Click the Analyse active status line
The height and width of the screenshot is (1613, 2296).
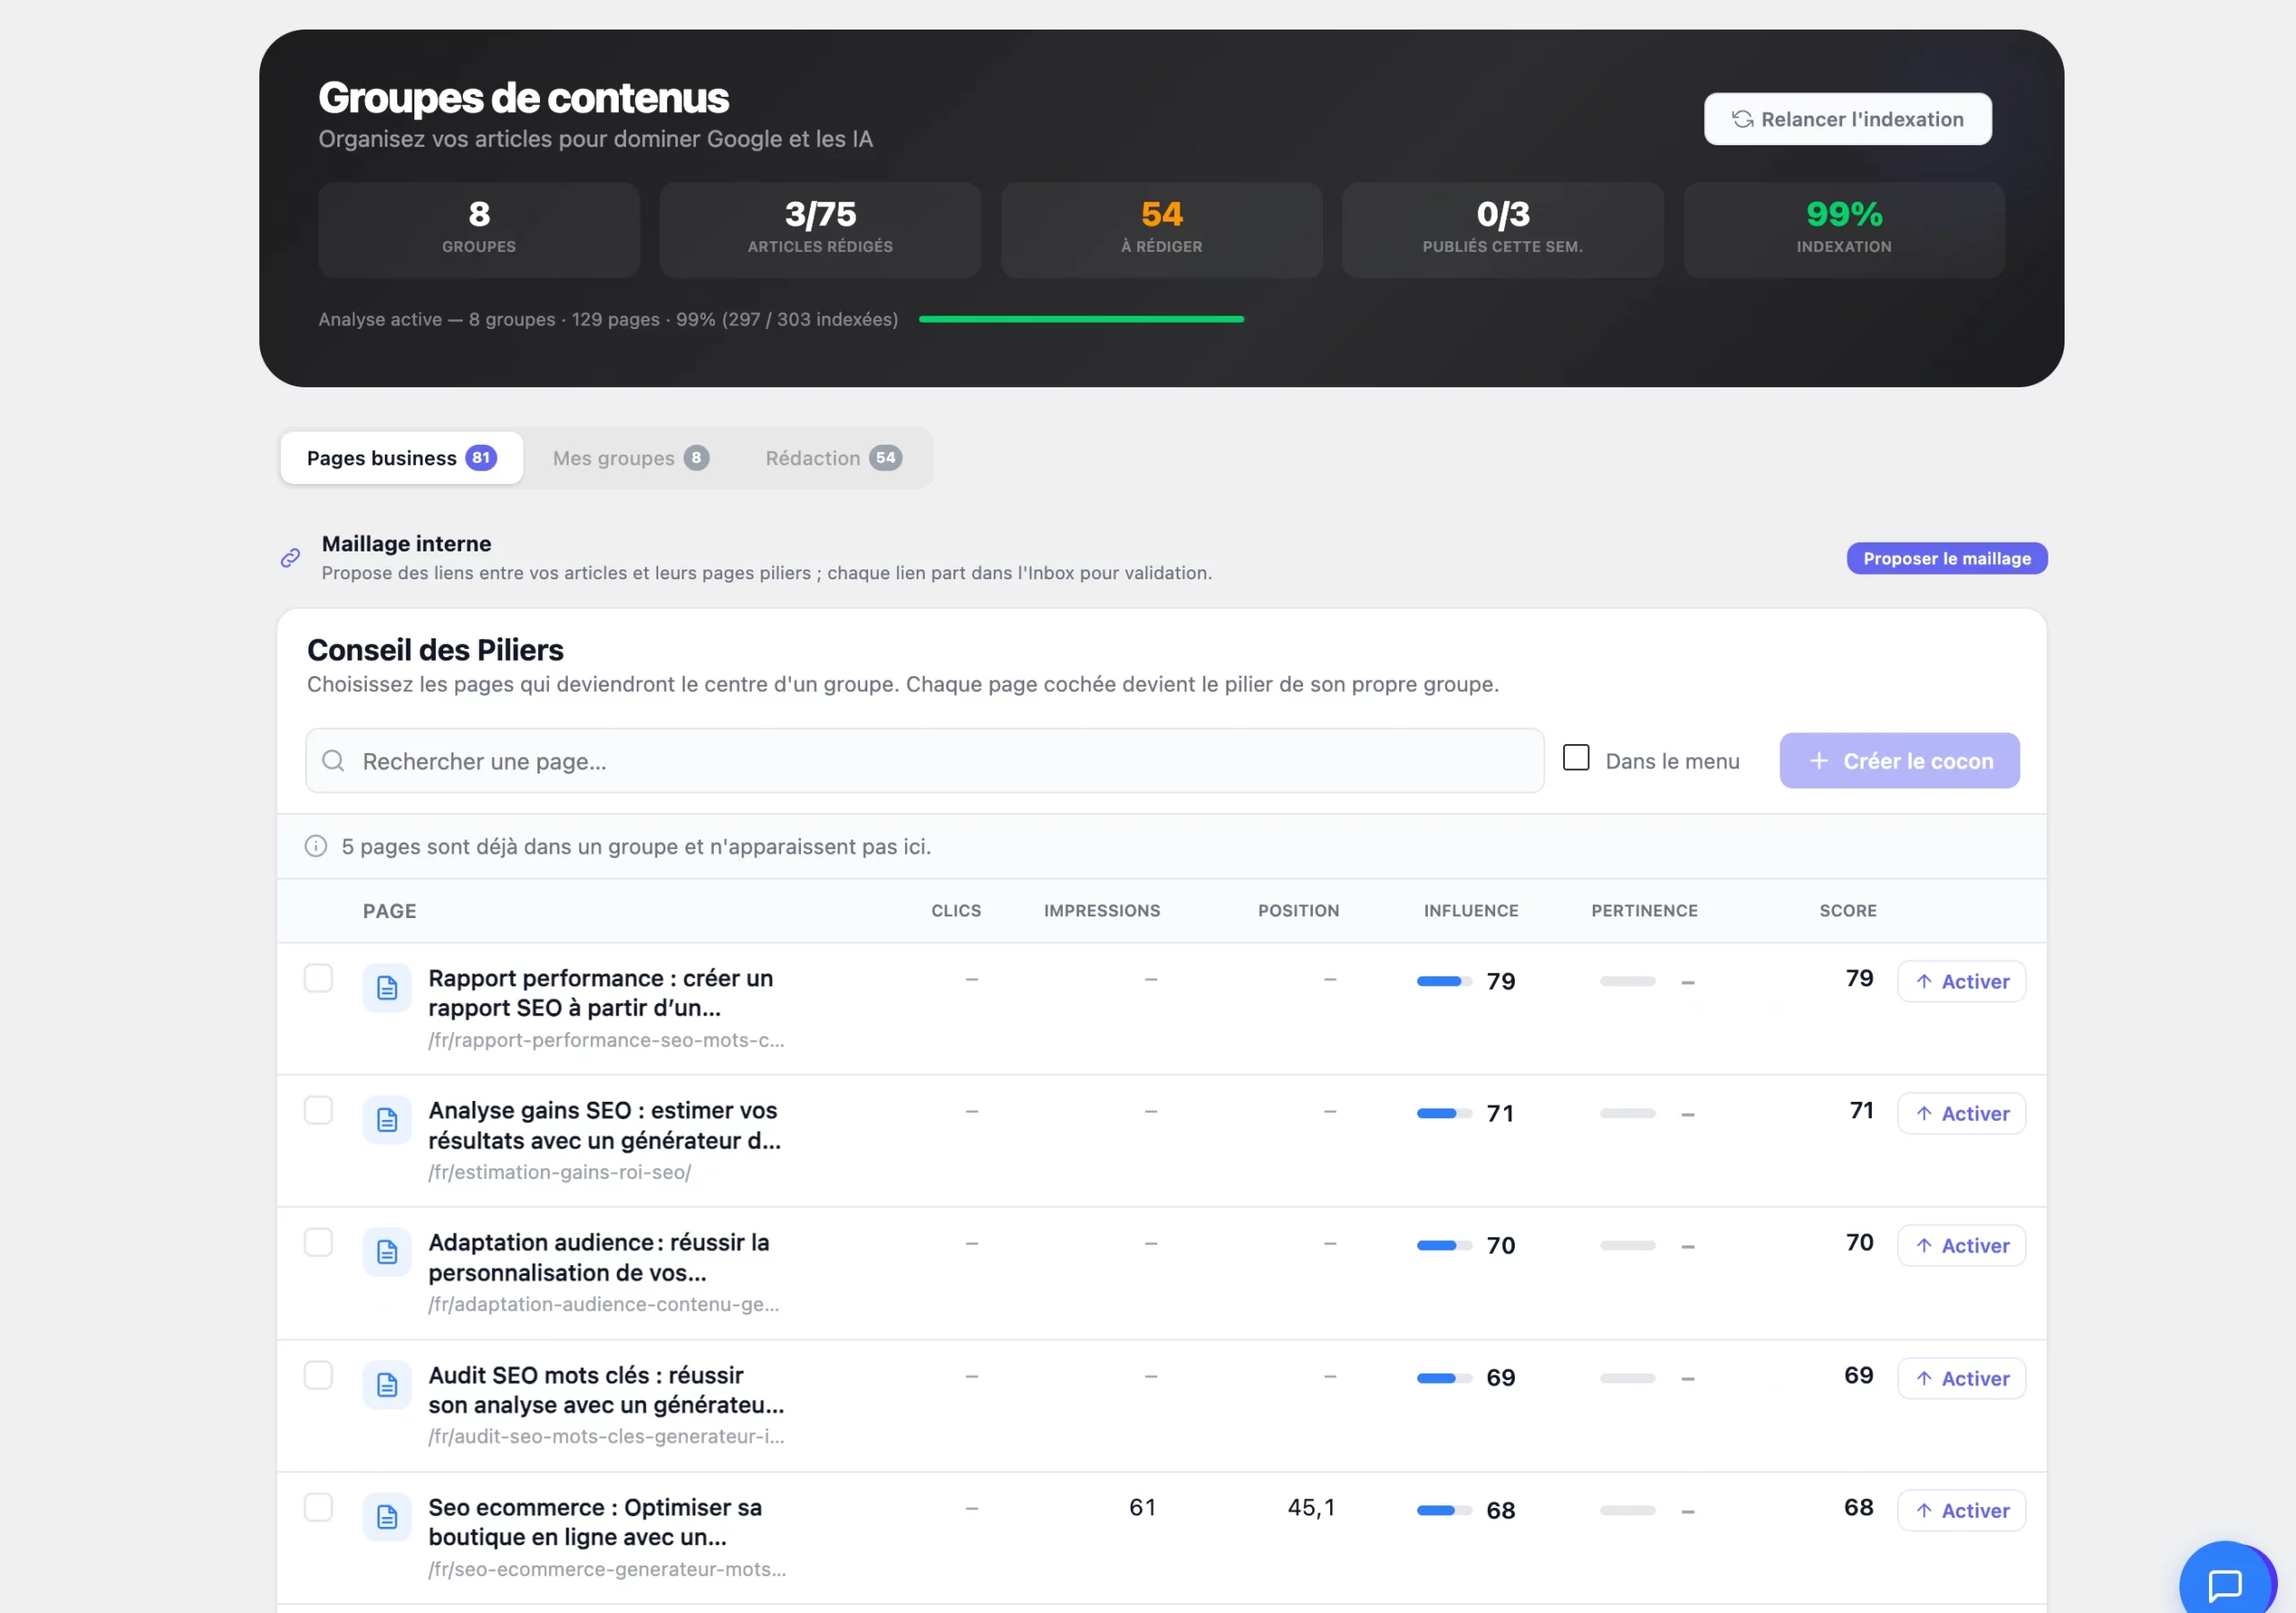[x=608, y=319]
